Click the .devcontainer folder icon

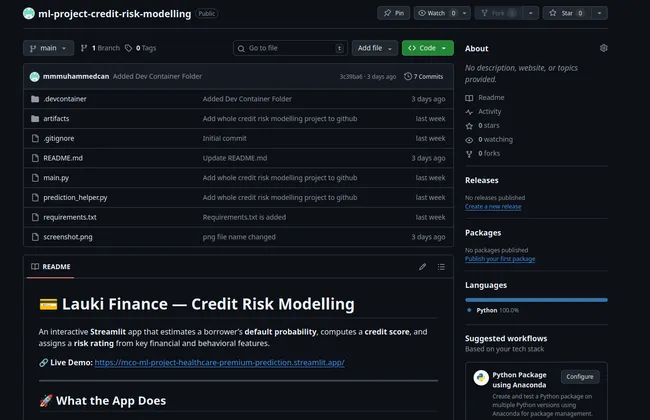35,99
